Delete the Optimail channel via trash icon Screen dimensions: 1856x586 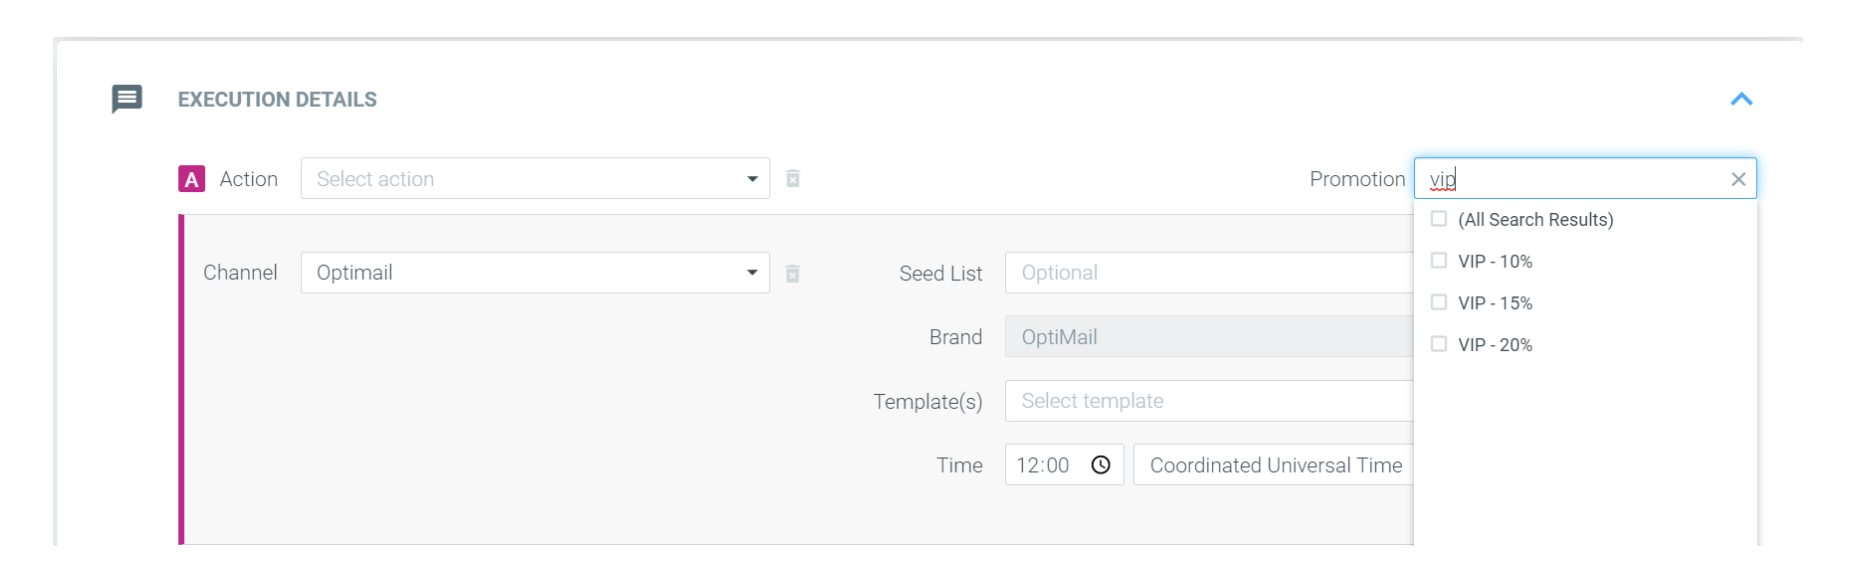click(793, 274)
